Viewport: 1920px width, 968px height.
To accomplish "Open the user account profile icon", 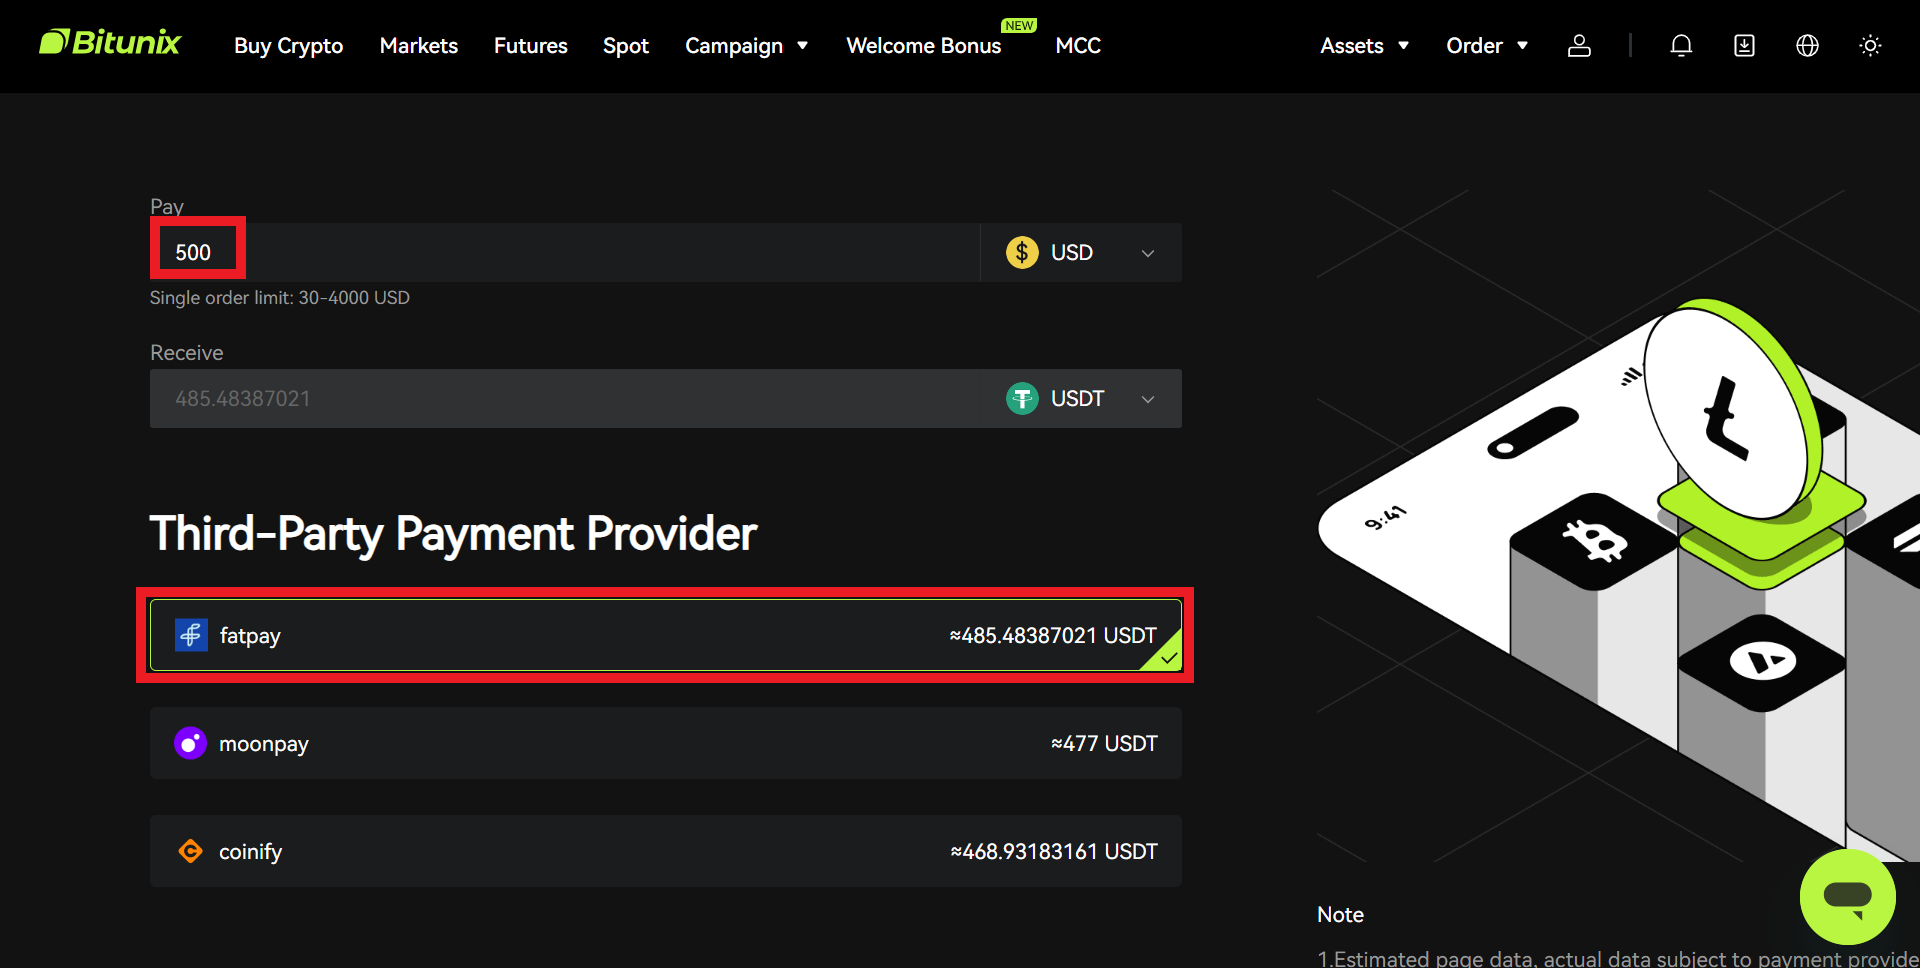I will click(x=1579, y=46).
